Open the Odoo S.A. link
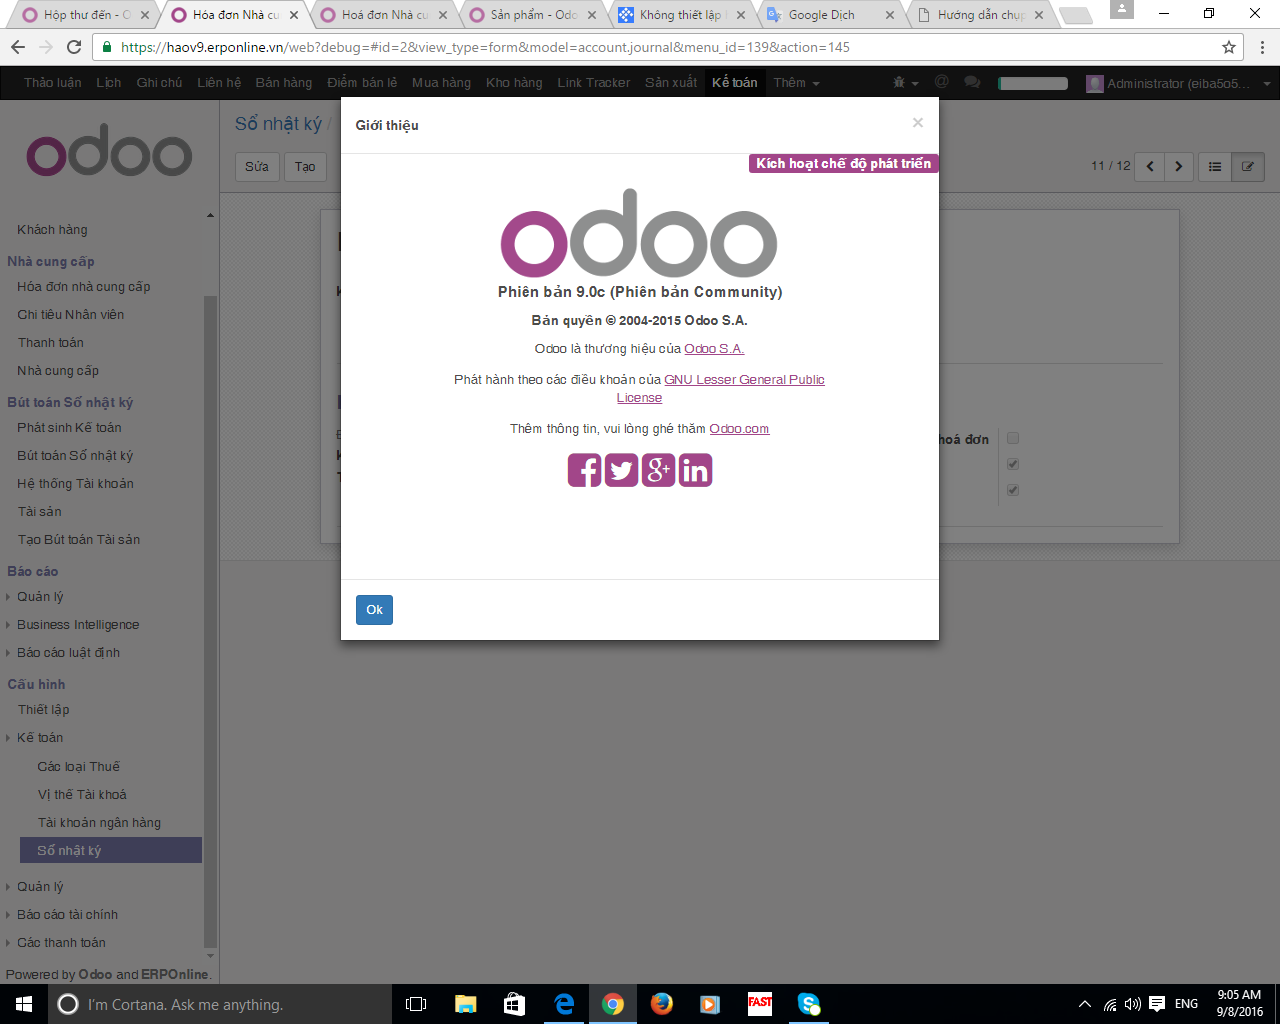The height and width of the screenshot is (1024, 1280). click(714, 349)
